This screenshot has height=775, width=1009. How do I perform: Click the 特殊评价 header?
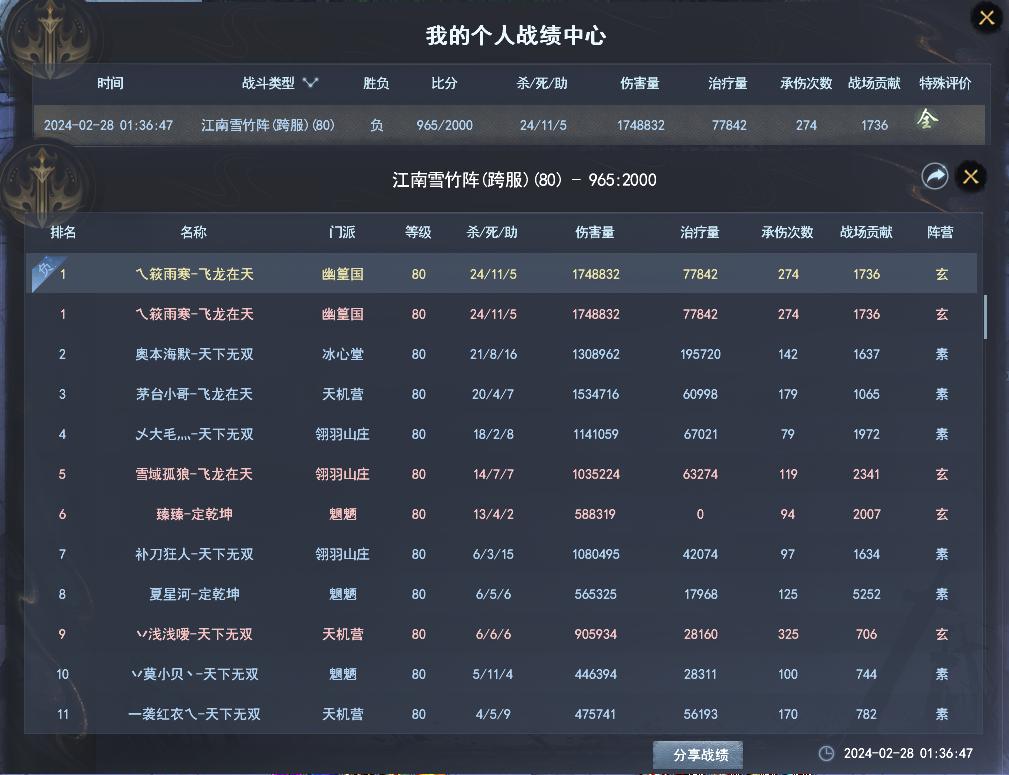[x=945, y=83]
